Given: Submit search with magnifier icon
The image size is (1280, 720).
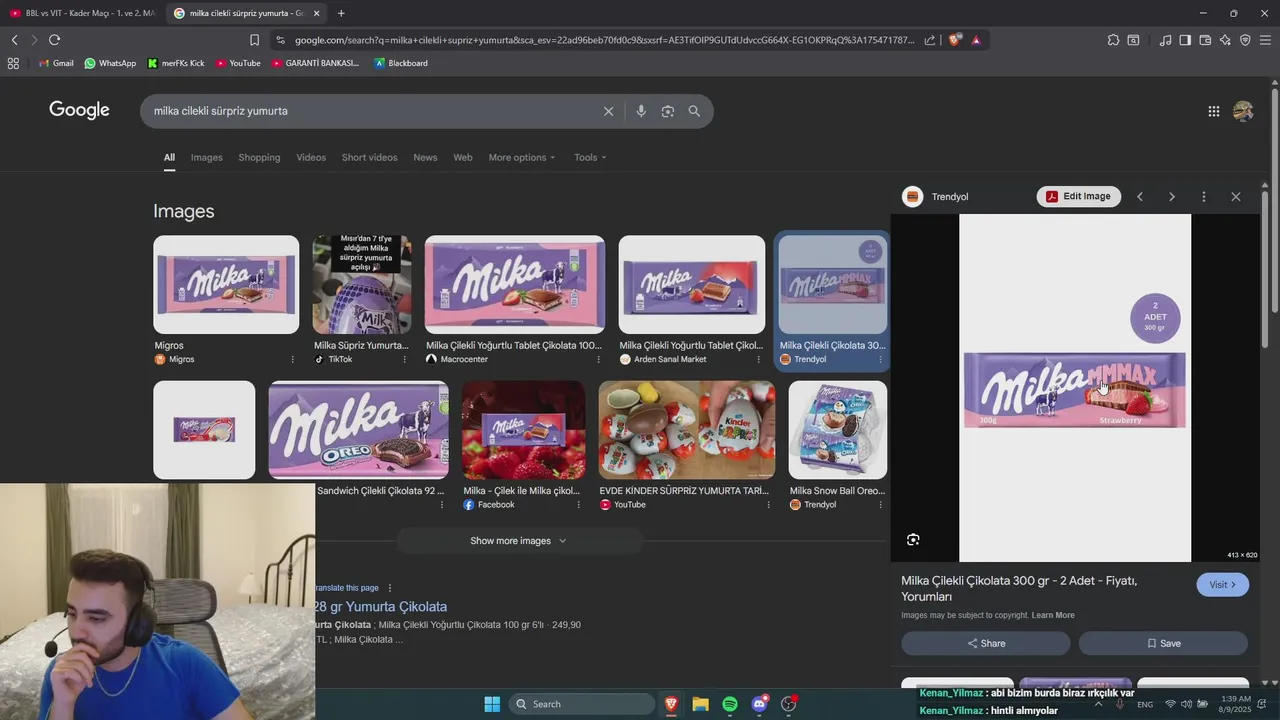Looking at the screenshot, I should [x=694, y=111].
